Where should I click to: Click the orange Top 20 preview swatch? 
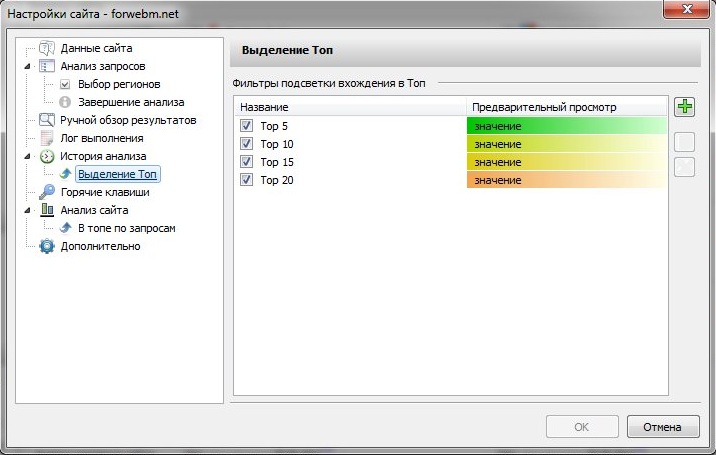[566, 180]
